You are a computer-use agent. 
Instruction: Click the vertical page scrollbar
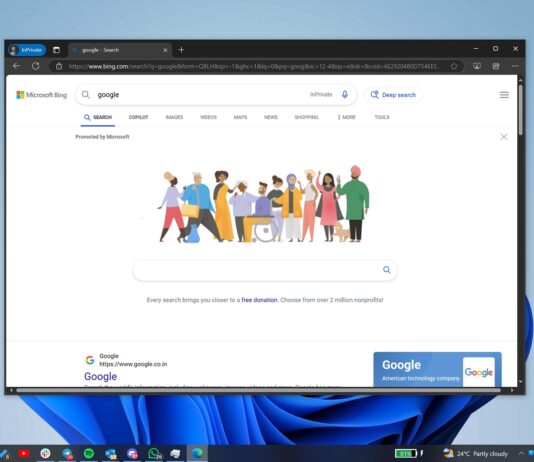point(520,109)
